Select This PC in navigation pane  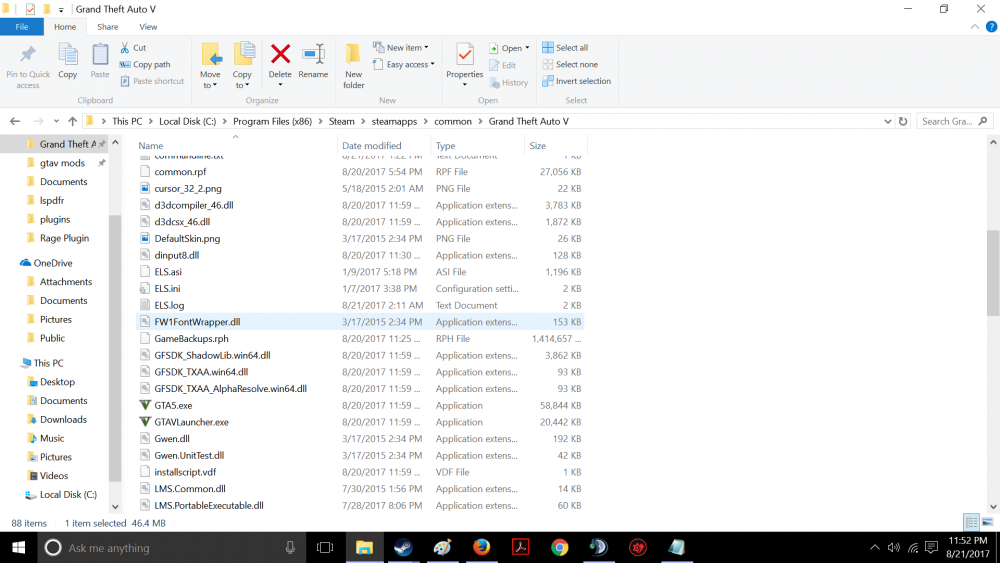coord(48,363)
